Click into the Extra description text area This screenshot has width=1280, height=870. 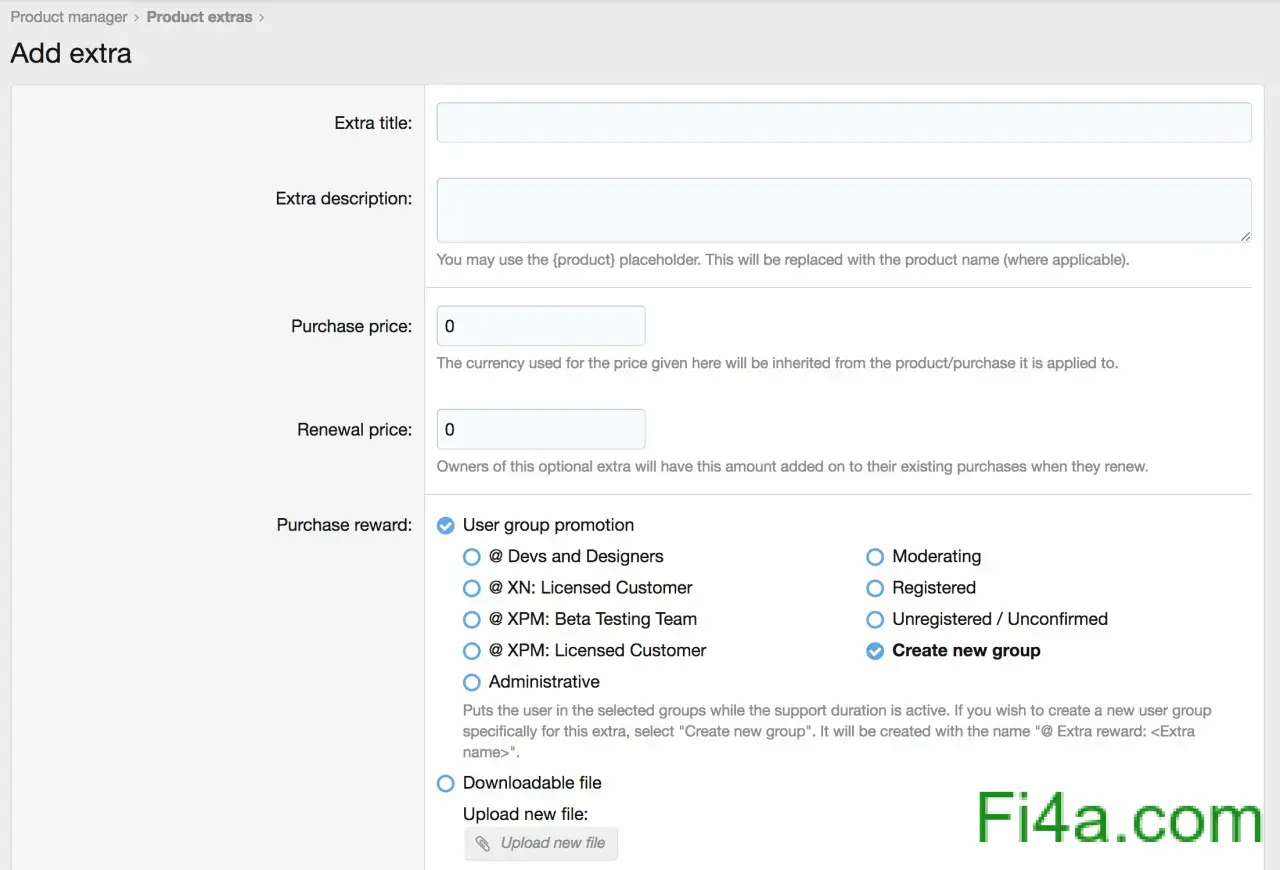(x=844, y=210)
